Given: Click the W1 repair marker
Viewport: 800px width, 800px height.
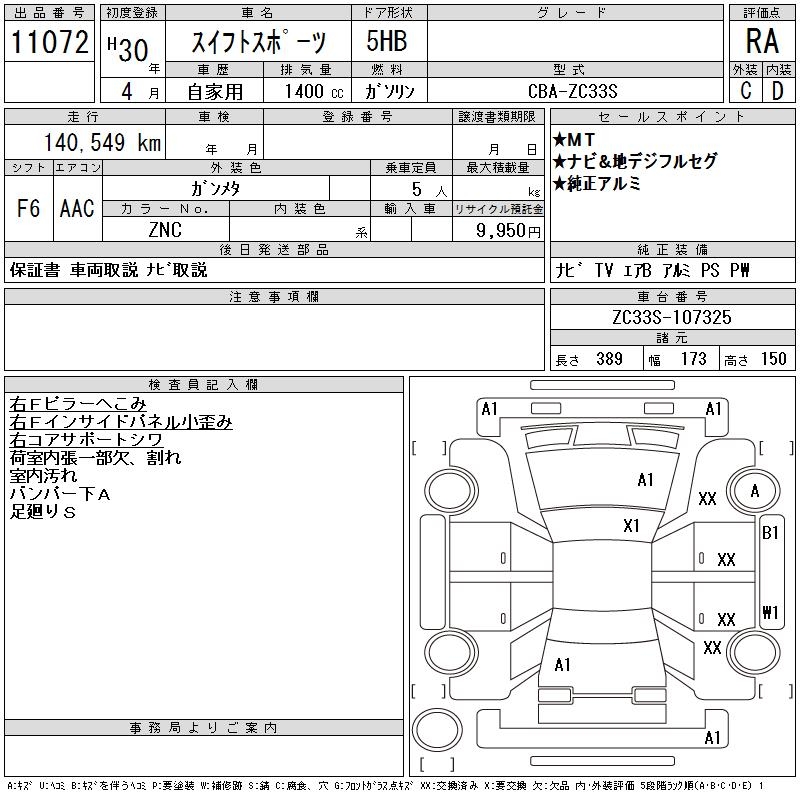Looking at the screenshot, I should point(770,611).
